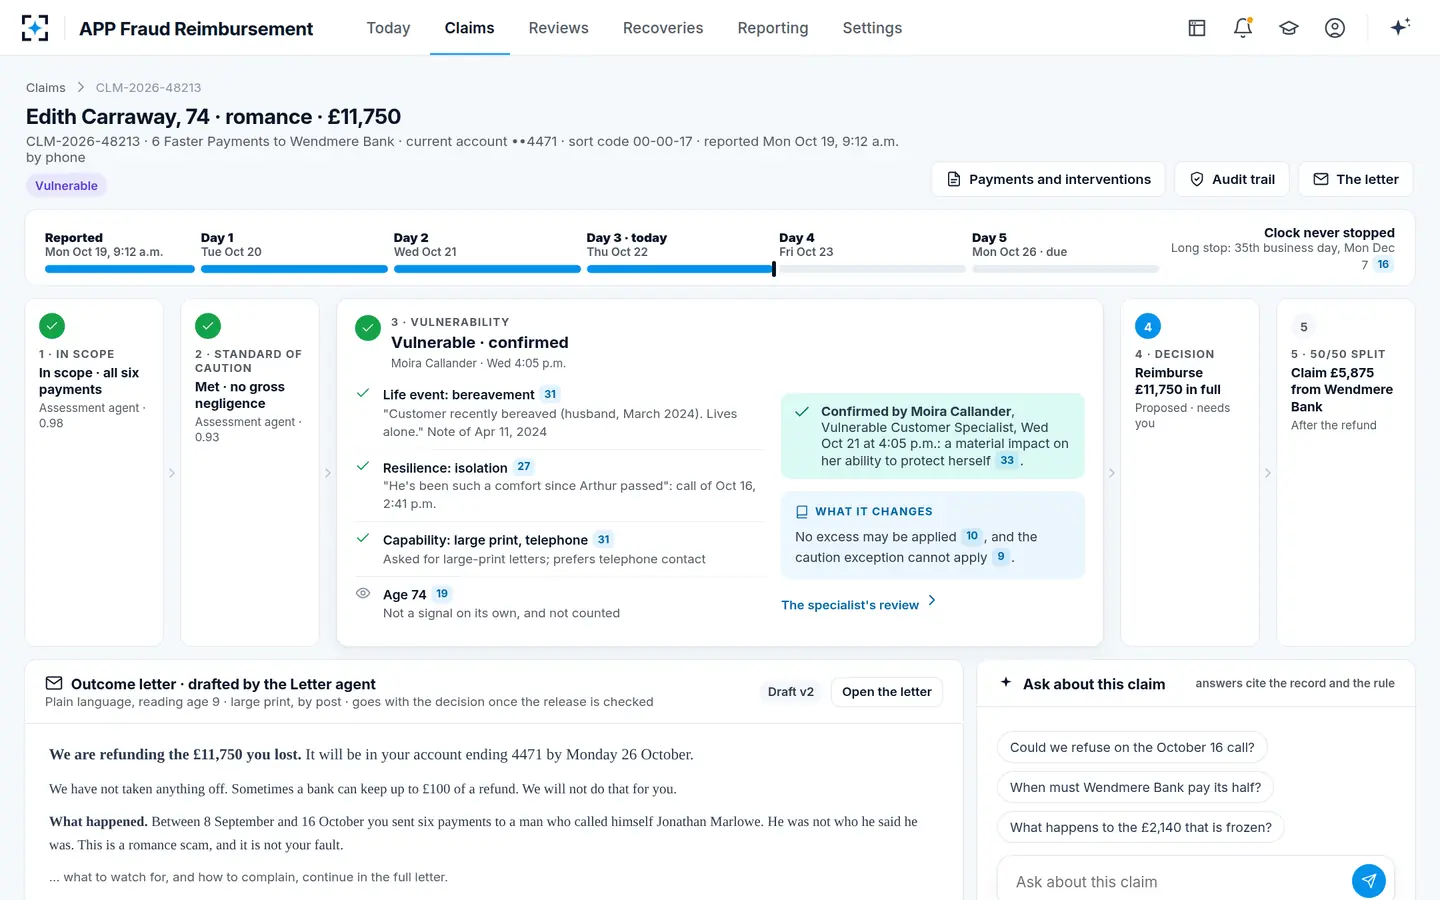Screen dimensions: 1440x900
Task: Expand chevron between Decision and 50/50 split
Action: (x=1268, y=473)
